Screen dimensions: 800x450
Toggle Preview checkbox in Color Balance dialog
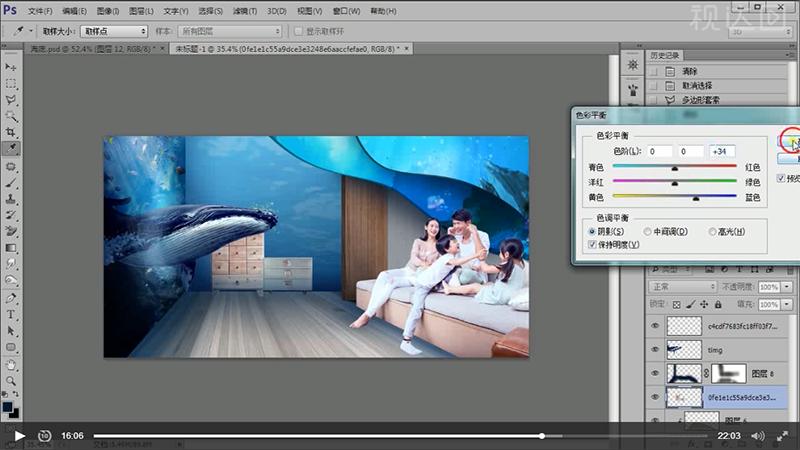(x=781, y=178)
